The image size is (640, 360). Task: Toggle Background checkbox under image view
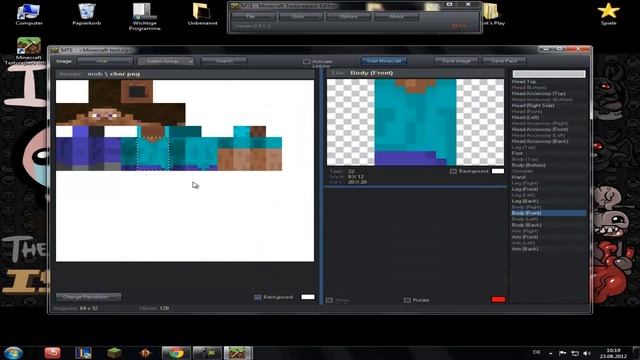(258, 297)
